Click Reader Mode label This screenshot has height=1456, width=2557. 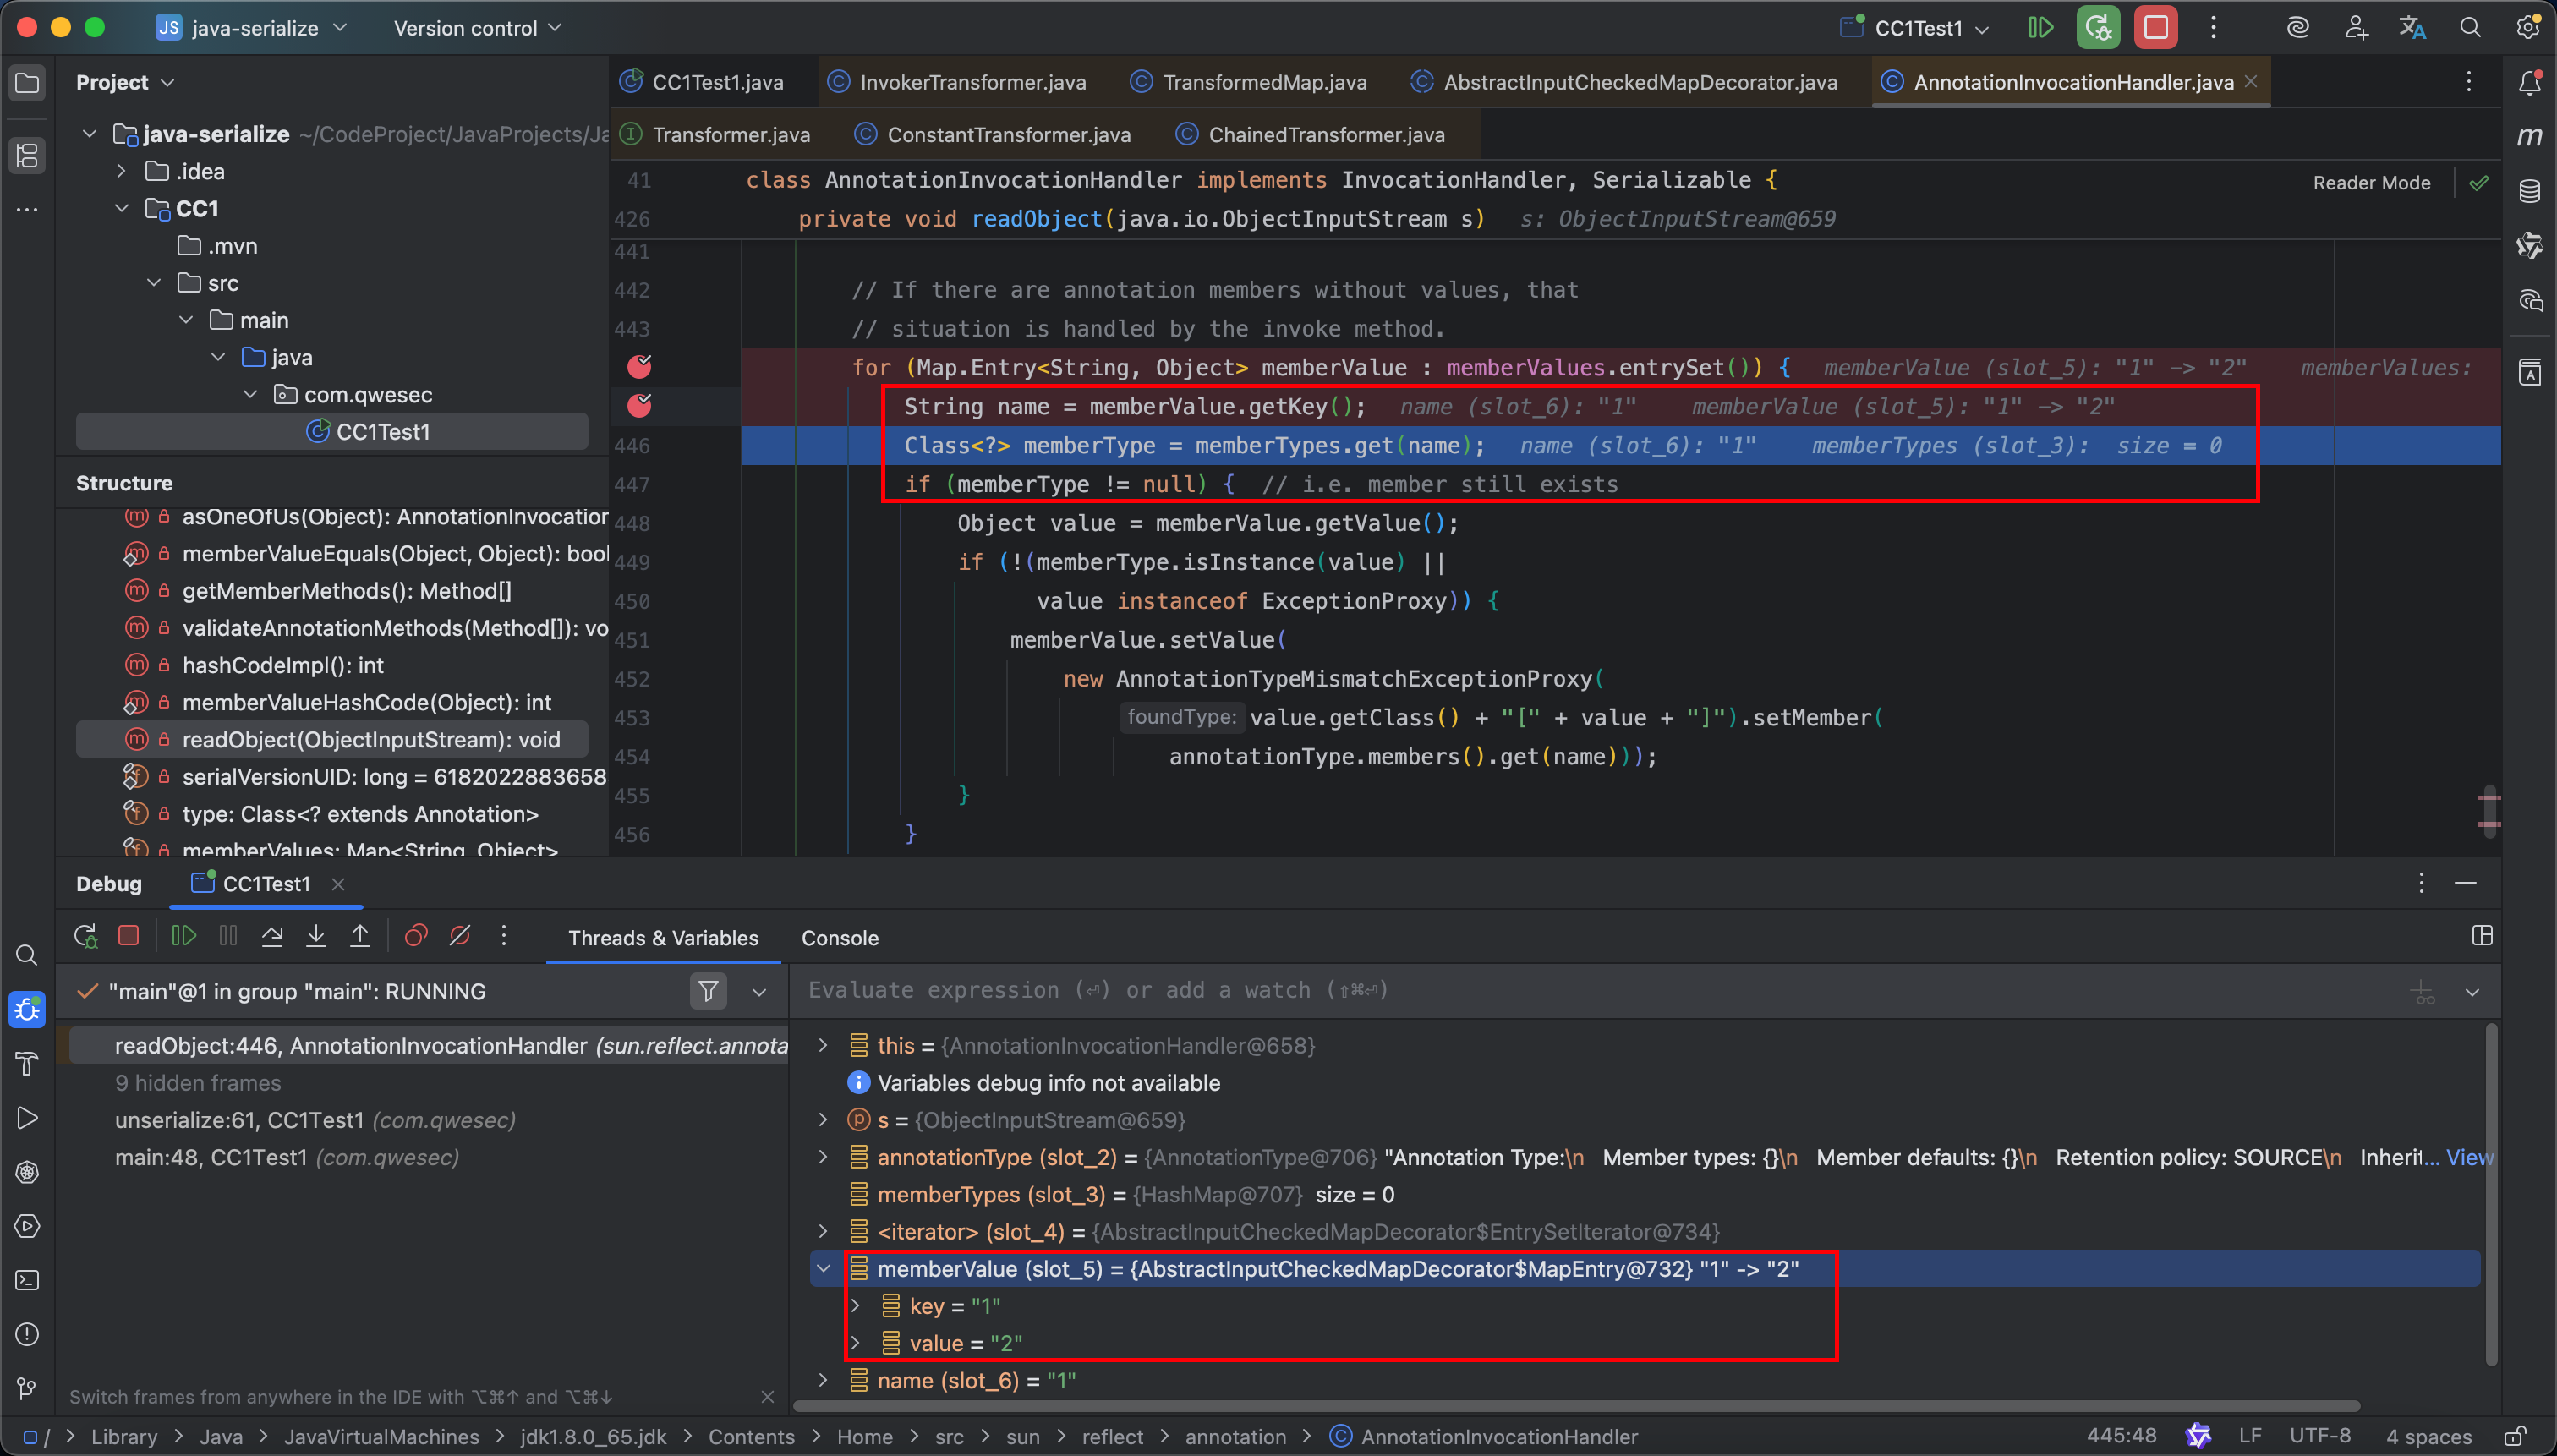coord(2371,183)
